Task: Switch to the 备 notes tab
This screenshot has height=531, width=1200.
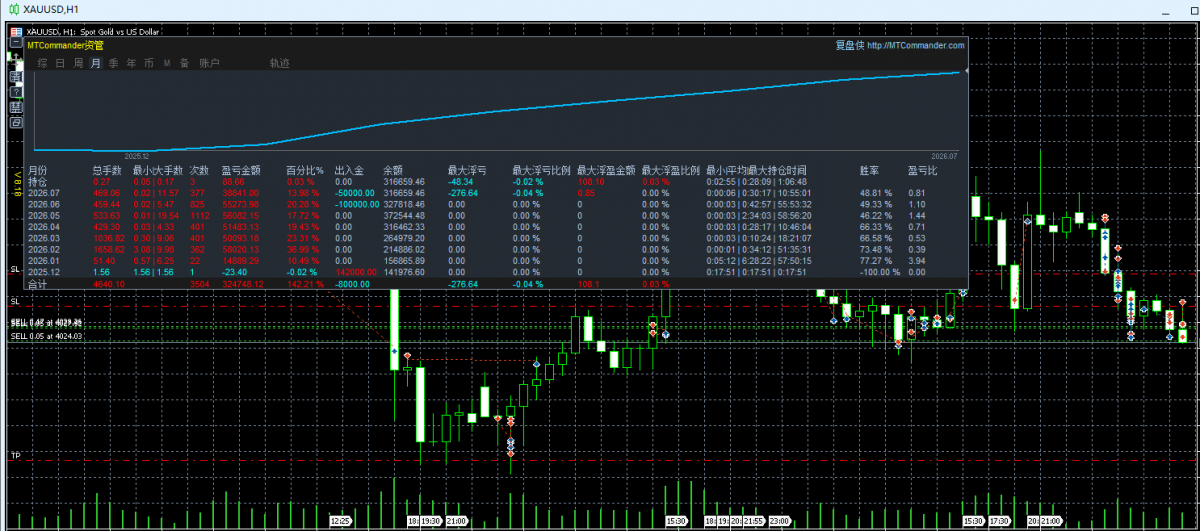Action: point(184,63)
